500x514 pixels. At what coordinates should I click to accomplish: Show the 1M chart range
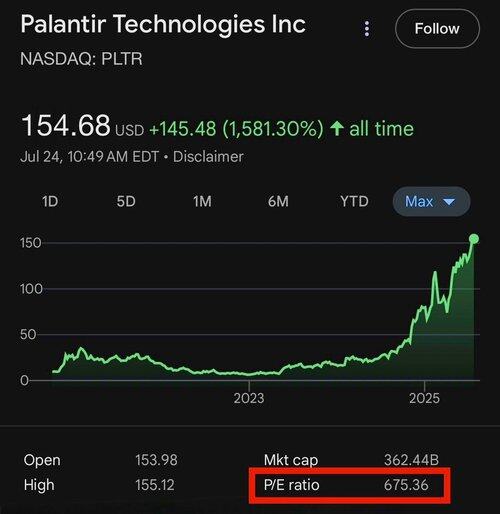tap(202, 201)
